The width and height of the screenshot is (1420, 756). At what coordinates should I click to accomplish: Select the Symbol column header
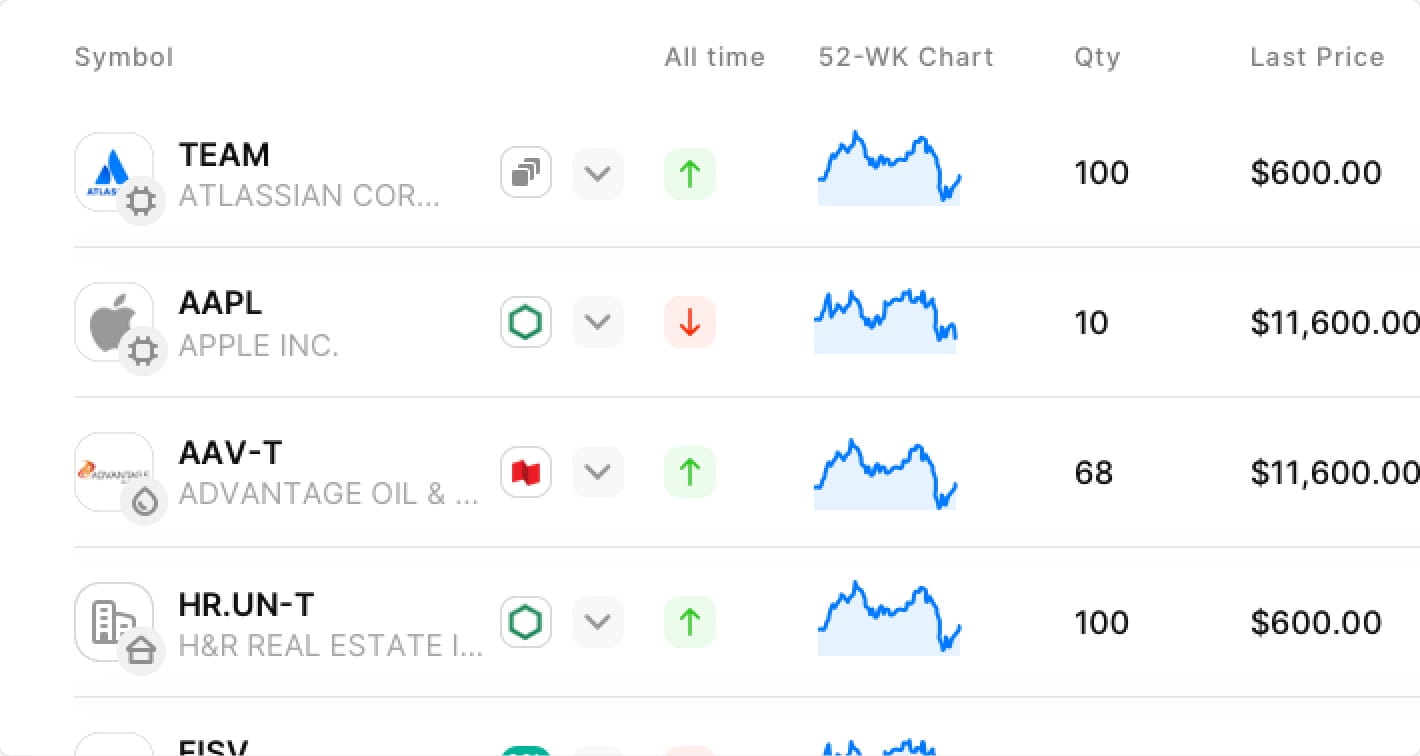coord(123,57)
